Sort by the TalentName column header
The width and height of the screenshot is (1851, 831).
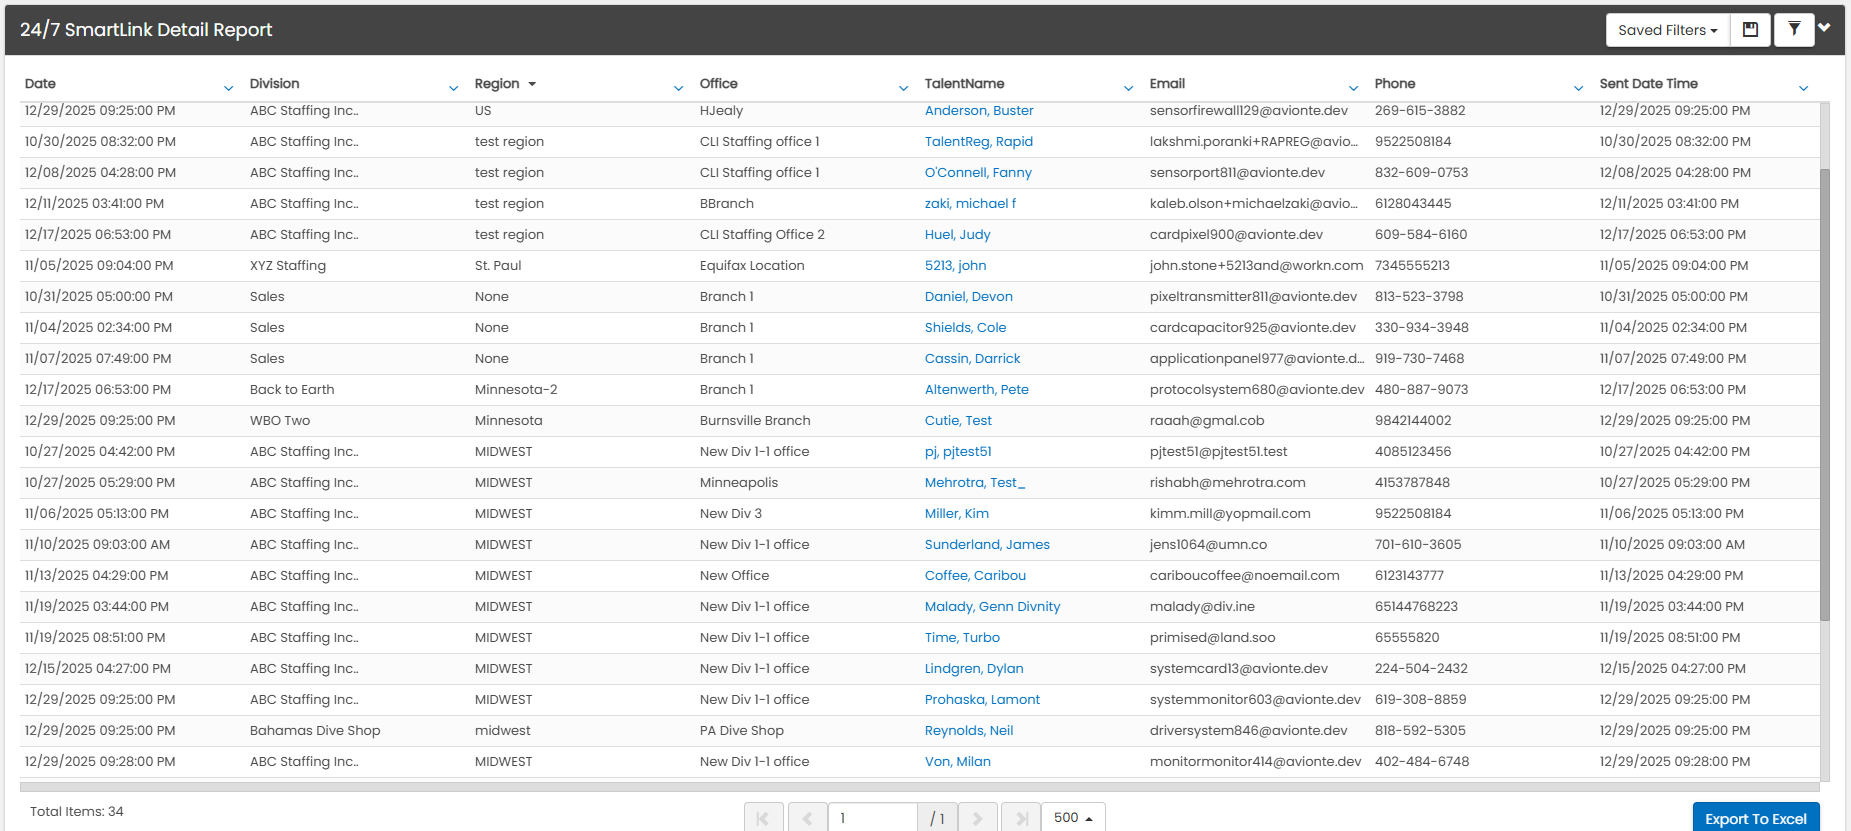[964, 84]
